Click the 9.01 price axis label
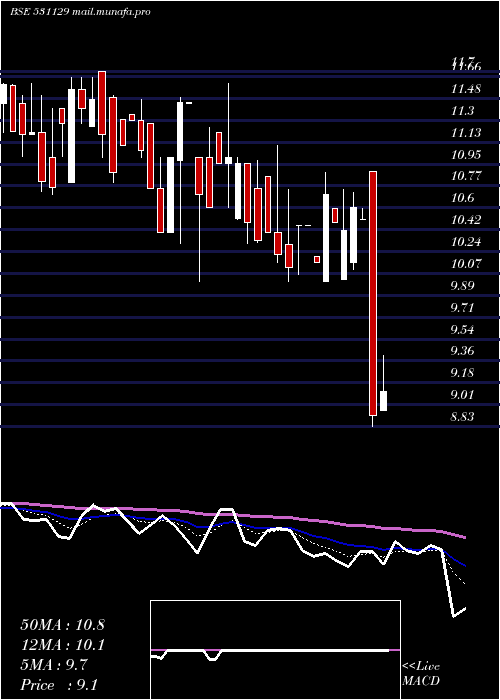 pos(462,394)
